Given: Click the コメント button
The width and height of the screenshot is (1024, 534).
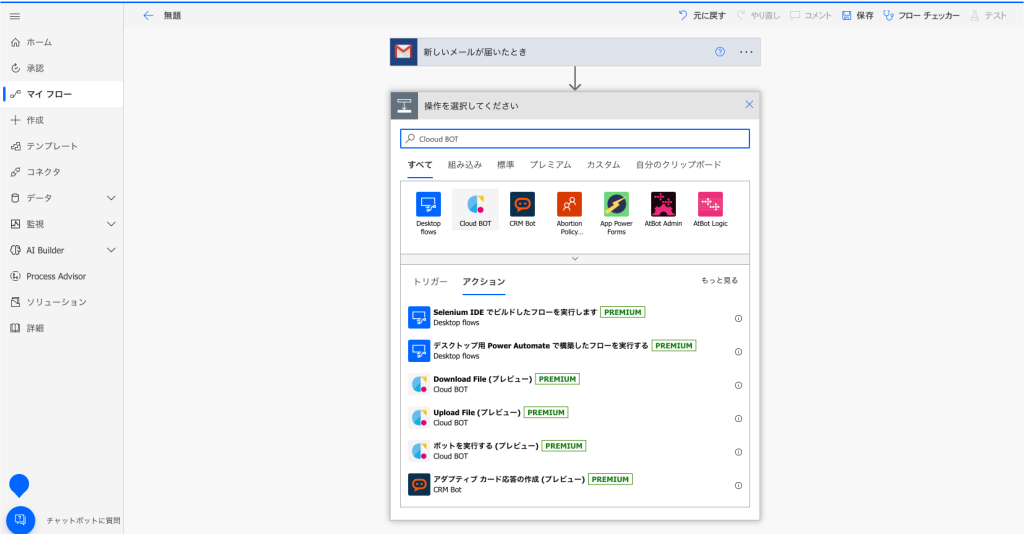Looking at the screenshot, I should [810, 16].
